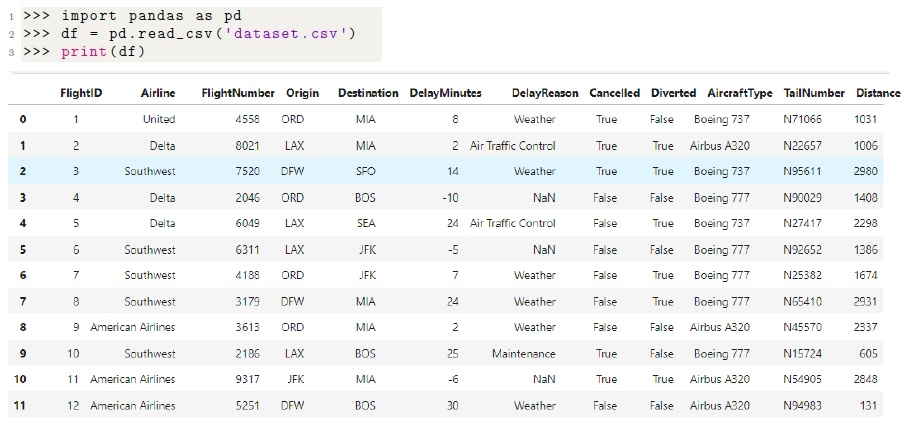
Task: Click the Distance column header
Action: coord(878,93)
